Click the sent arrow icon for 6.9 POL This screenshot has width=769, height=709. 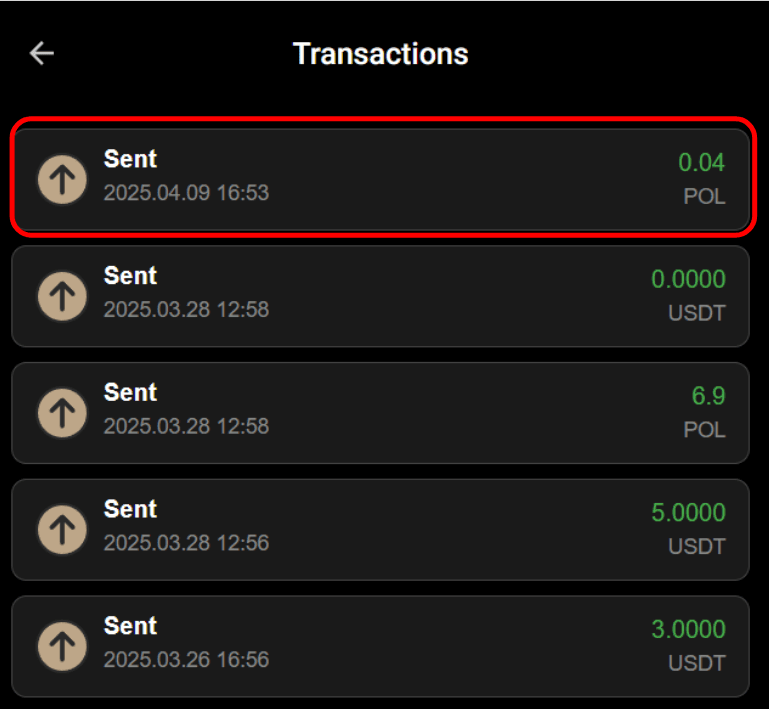pos(62,413)
